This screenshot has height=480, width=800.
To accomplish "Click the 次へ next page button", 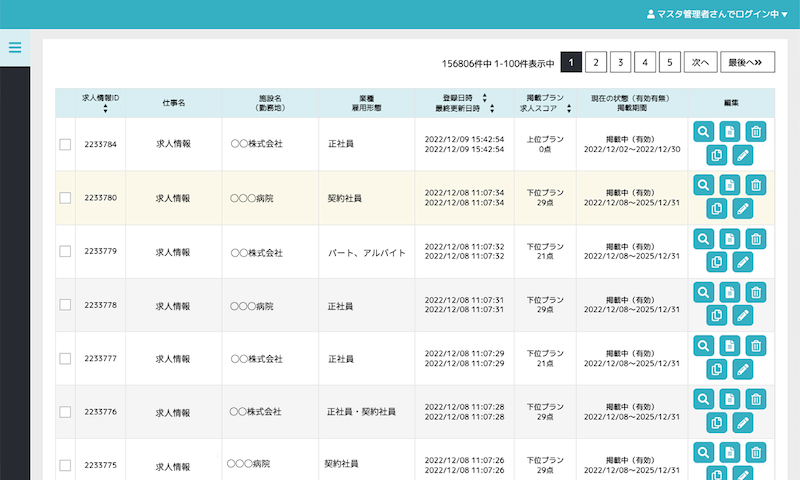I will coord(700,63).
